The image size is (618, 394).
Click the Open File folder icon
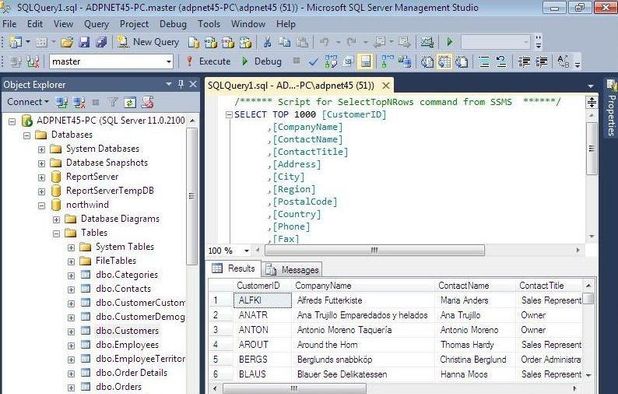click(x=67, y=42)
